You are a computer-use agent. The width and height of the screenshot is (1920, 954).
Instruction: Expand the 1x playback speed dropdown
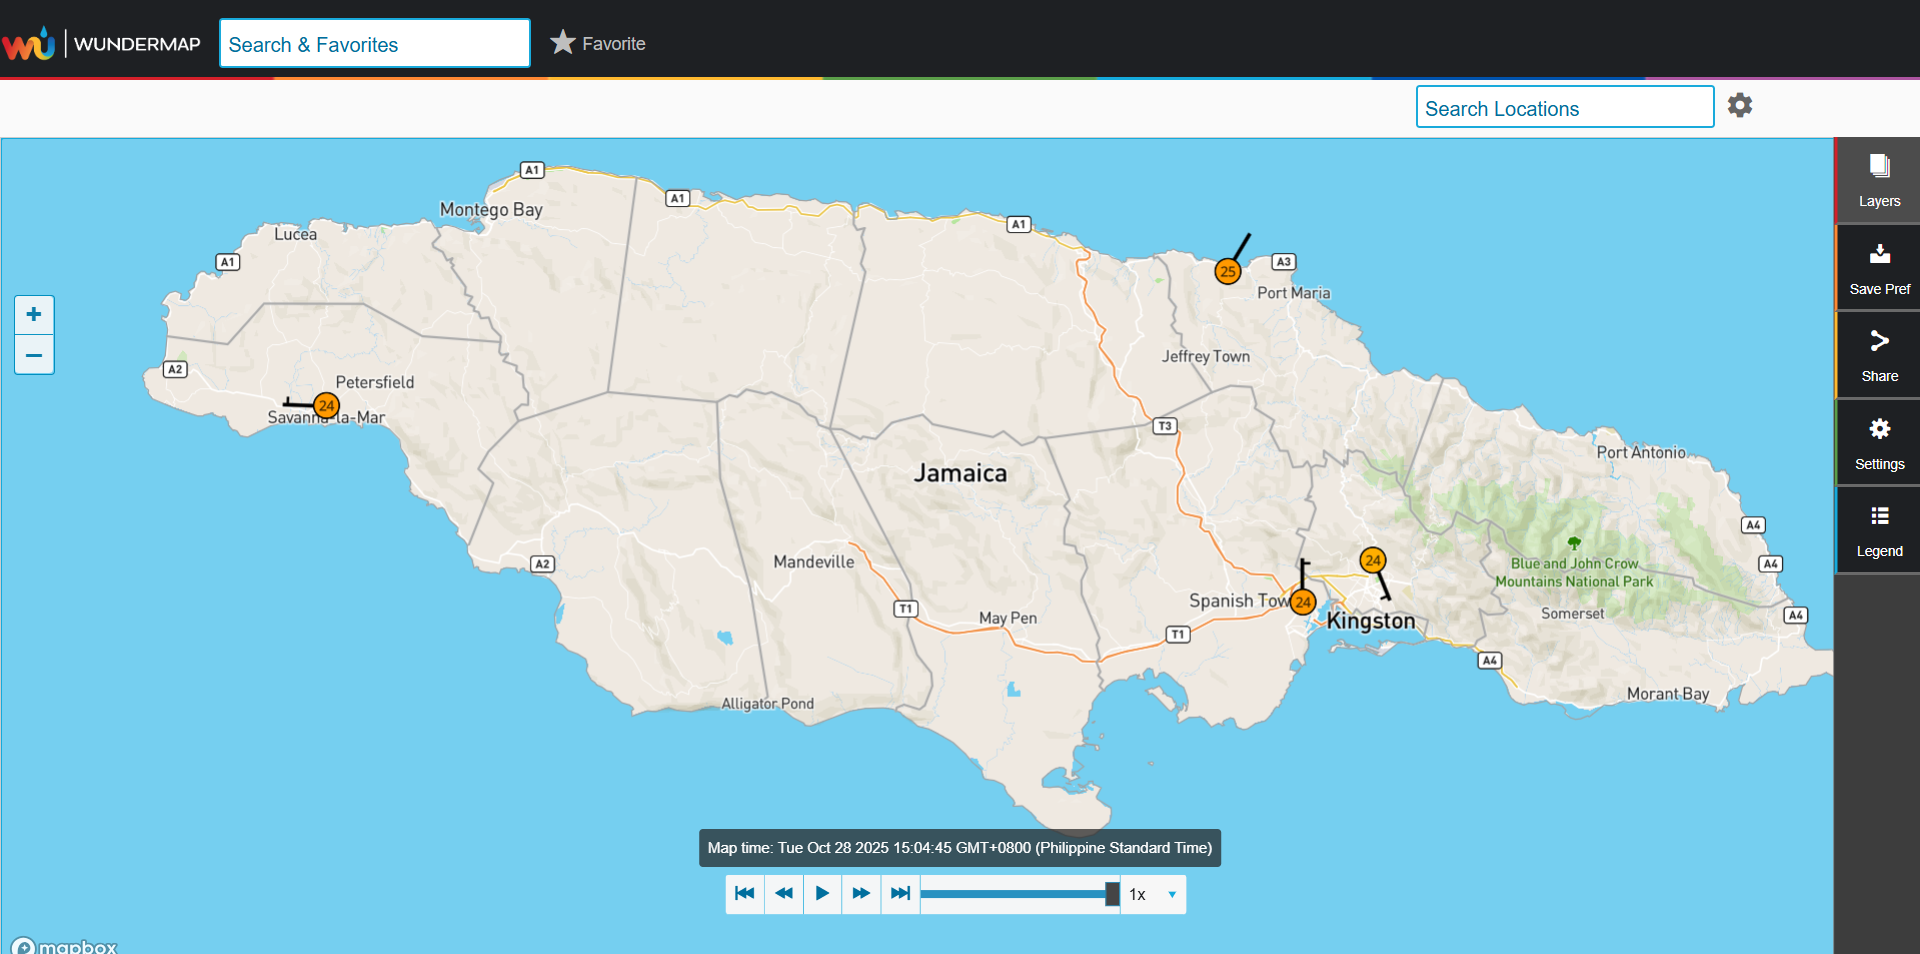coord(1153,895)
